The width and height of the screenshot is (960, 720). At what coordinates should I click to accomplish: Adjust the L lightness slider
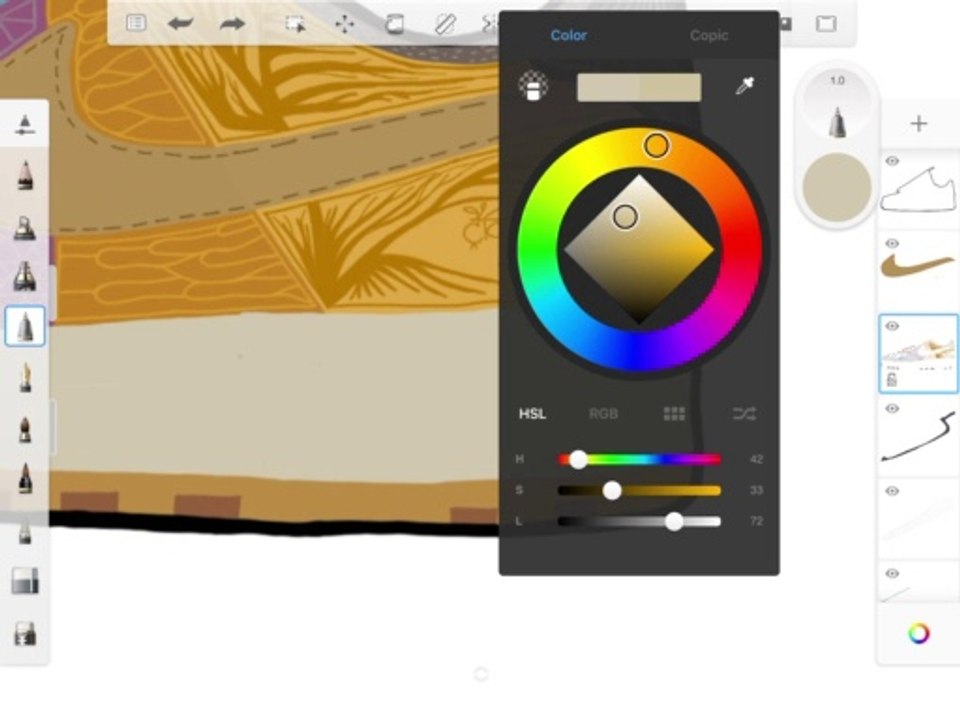(x=639, y=522)
